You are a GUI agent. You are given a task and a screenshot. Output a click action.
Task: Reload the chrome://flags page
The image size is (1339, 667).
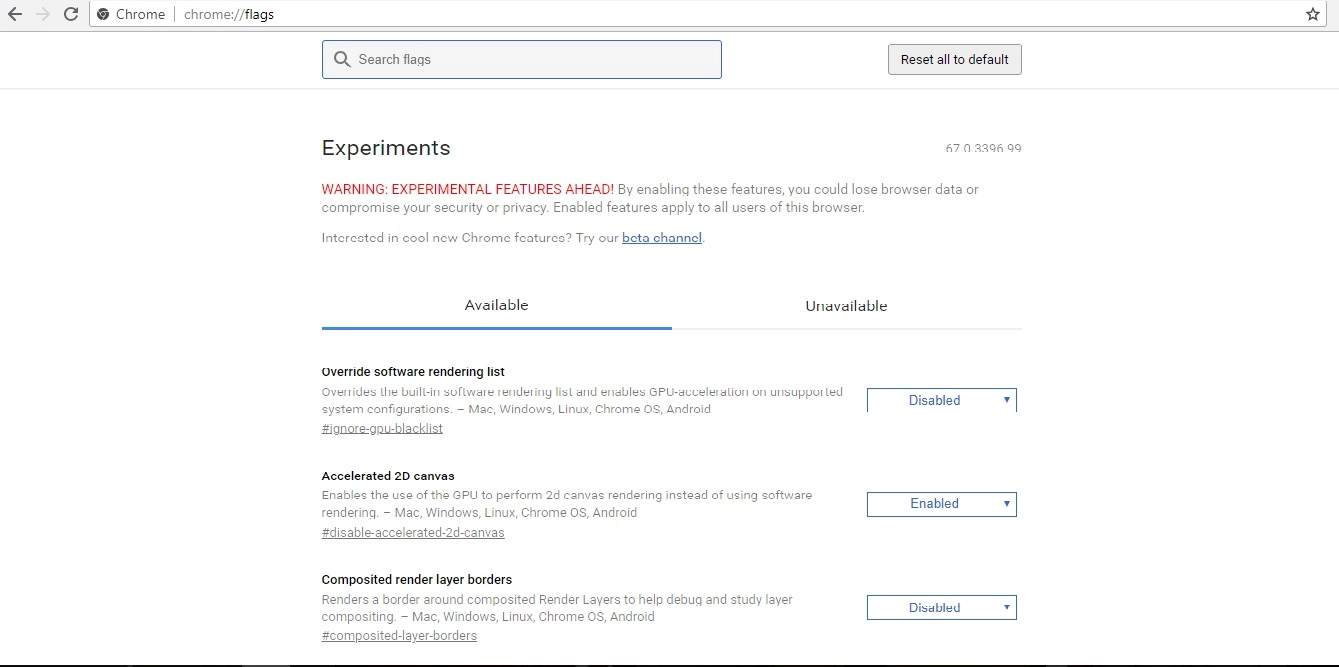(x=71, y=14)
